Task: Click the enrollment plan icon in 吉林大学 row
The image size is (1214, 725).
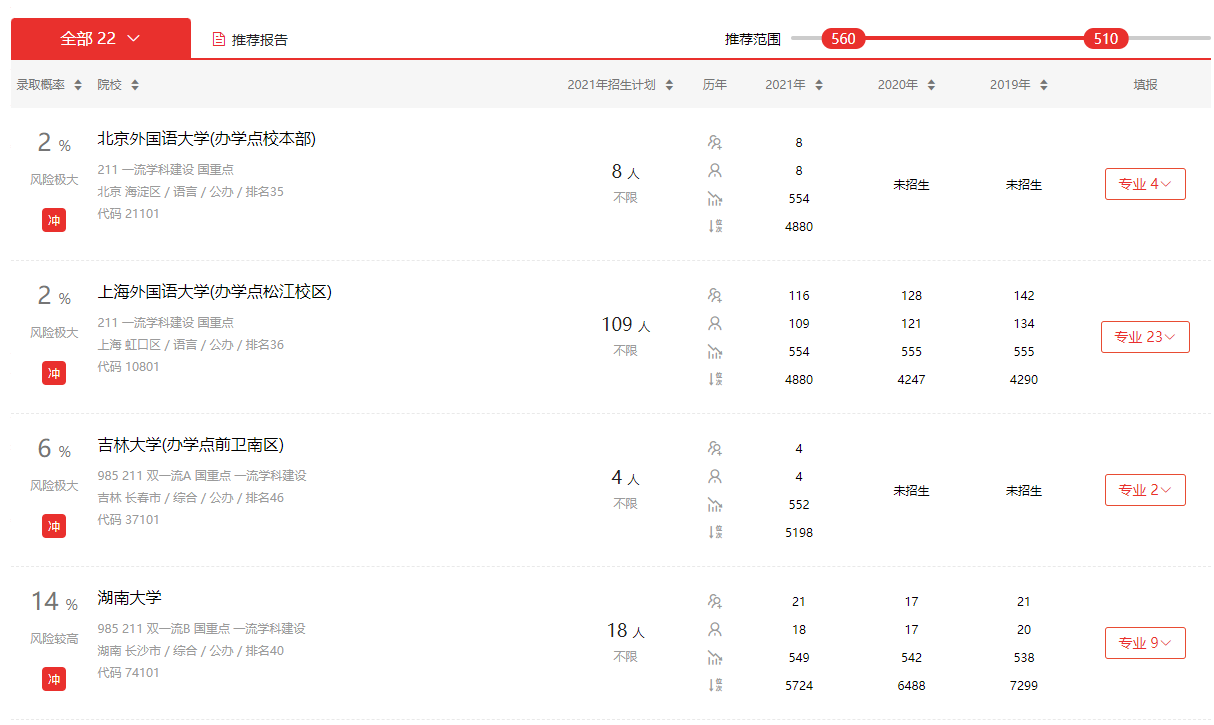Action: click(x=715, y=448)
